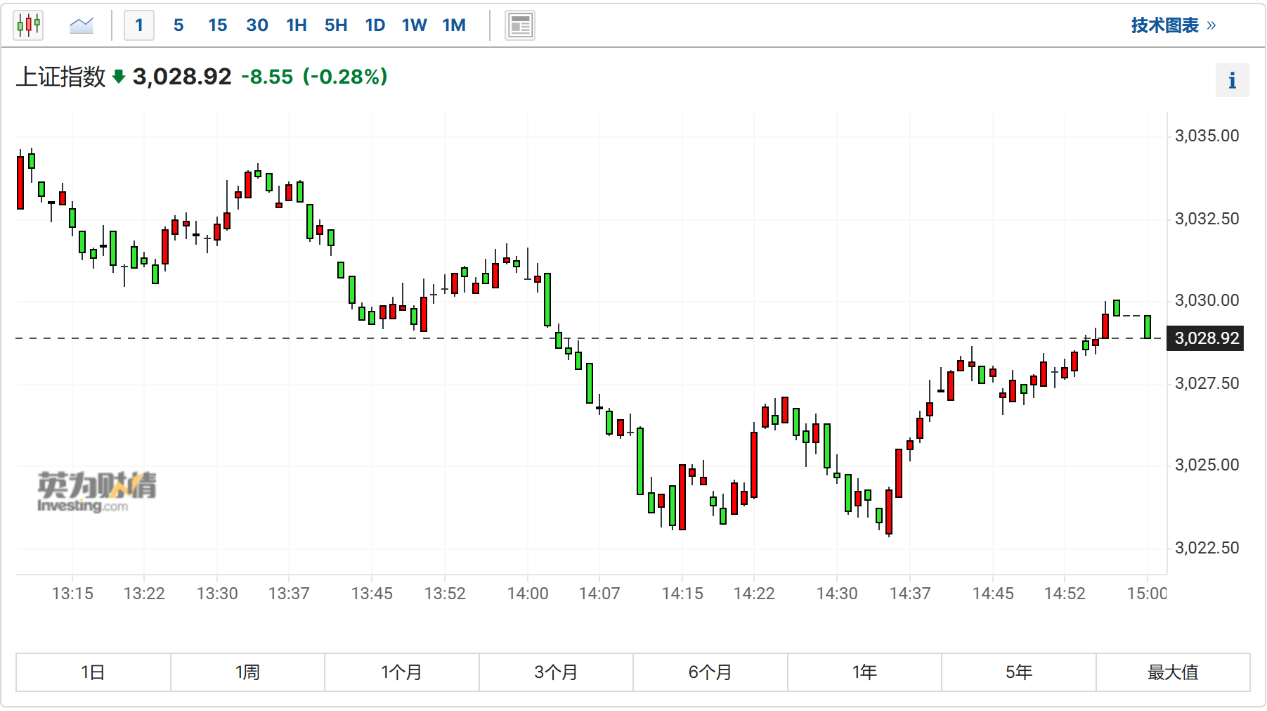This screenshot has width=1267, height=711.
Task: Switch to the area line chart icon
Action: point(81,25)
